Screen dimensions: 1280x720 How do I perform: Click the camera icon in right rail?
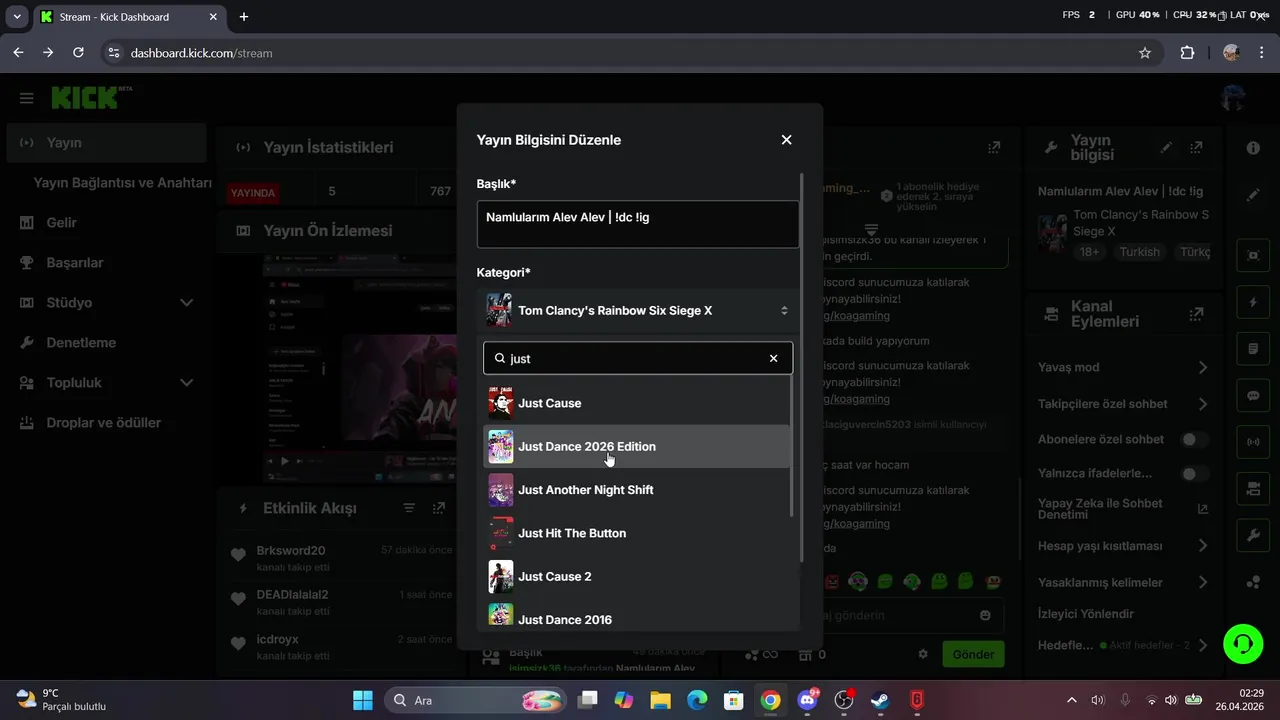(x=1253, y=489)
